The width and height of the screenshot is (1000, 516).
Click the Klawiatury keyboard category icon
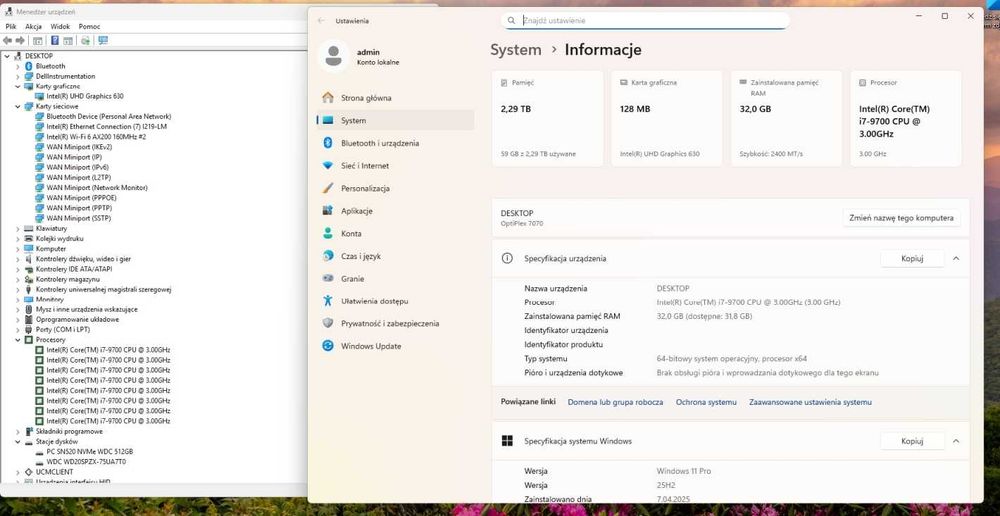29,228
